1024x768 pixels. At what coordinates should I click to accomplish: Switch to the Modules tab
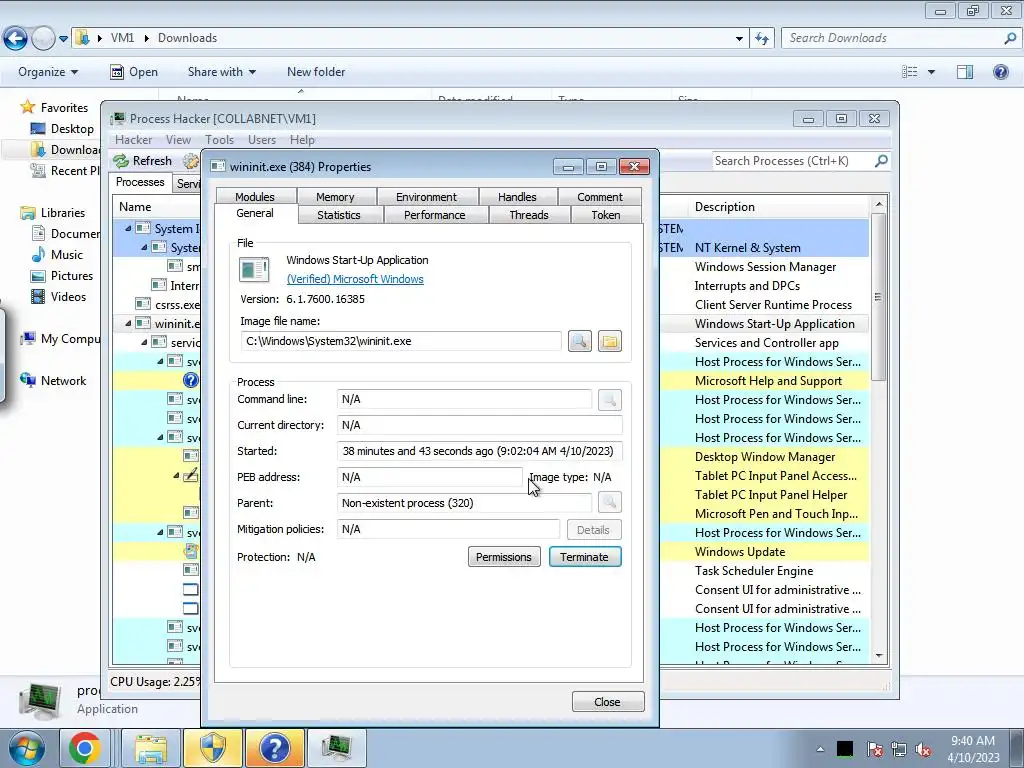click(x=255, y=197)
